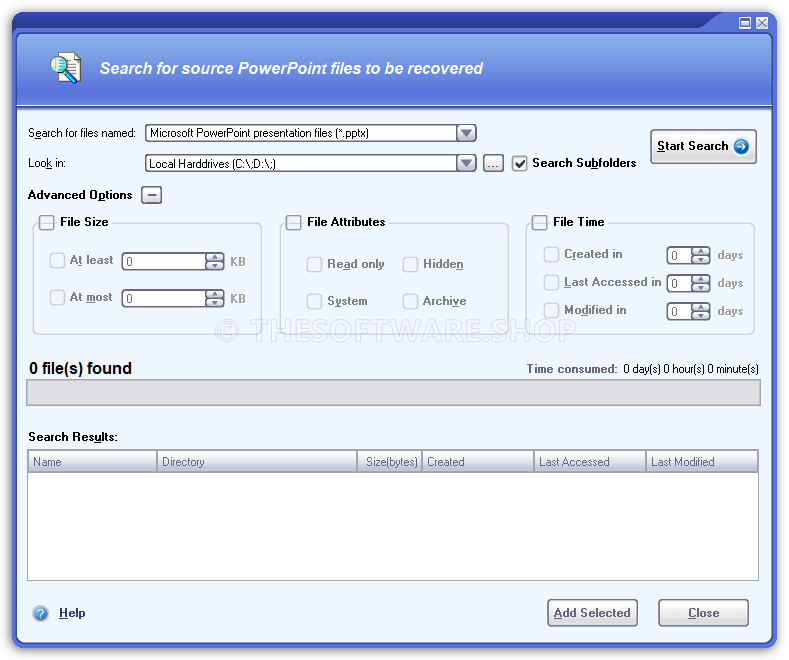Click the Modified in days value field
This screenshot has width=789, height=660.
(679, 311)
